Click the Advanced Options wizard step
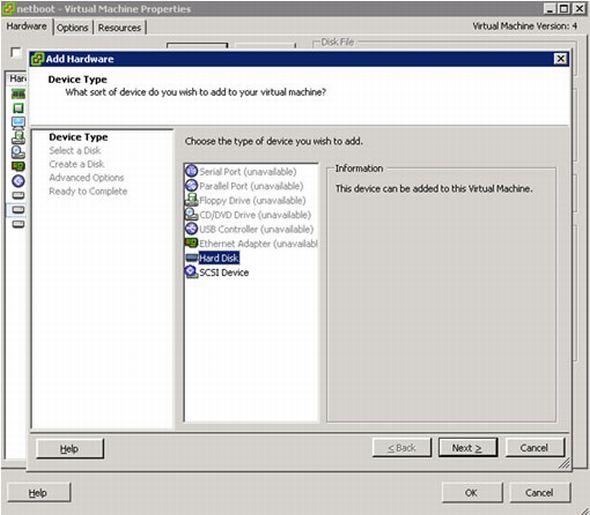 point(87,178)
